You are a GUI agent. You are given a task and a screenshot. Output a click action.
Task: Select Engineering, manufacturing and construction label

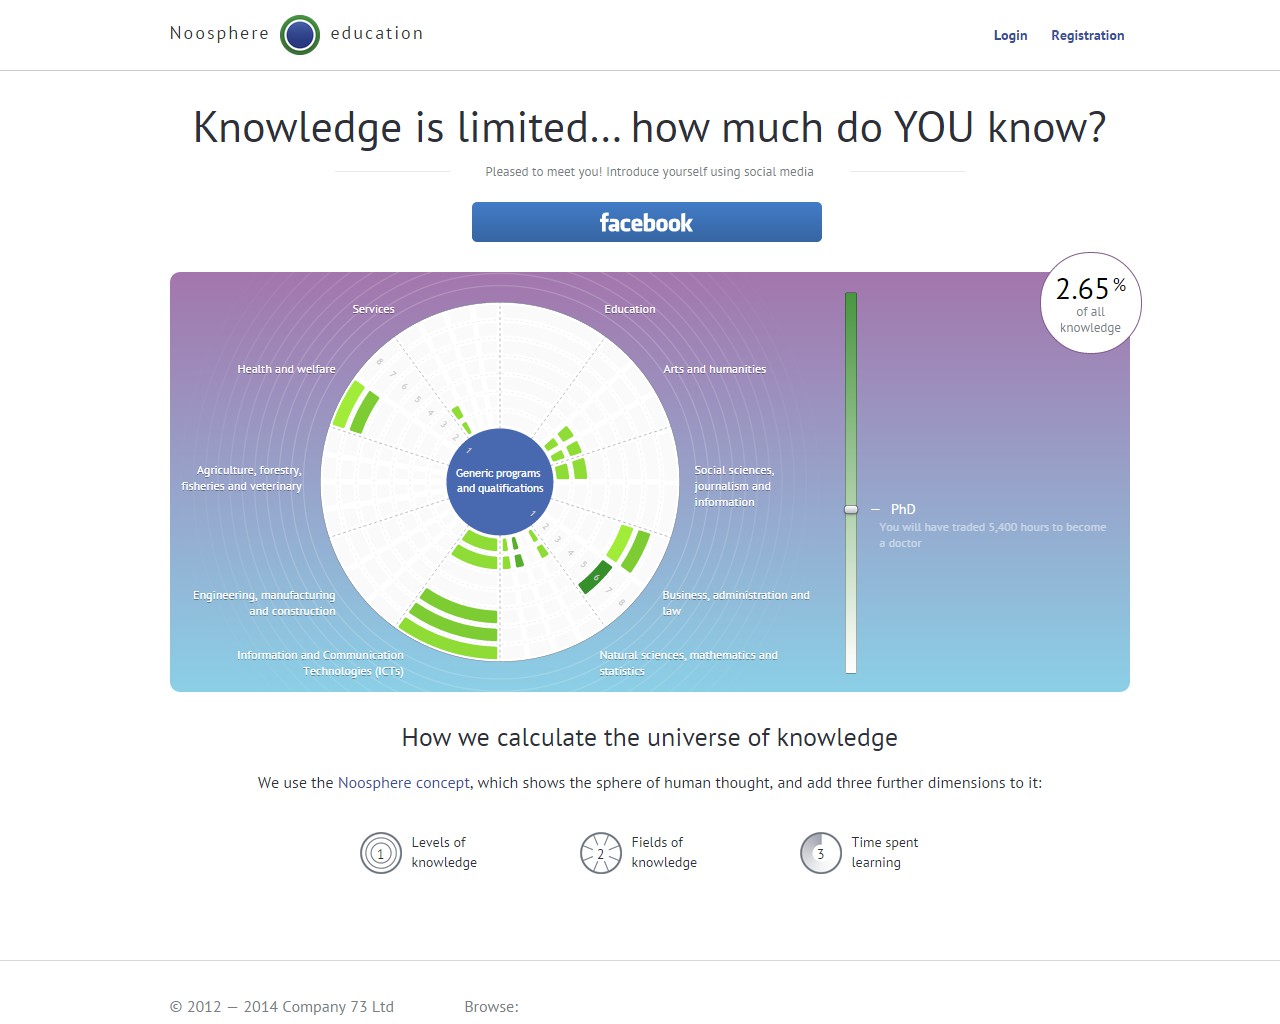[264, 603]
